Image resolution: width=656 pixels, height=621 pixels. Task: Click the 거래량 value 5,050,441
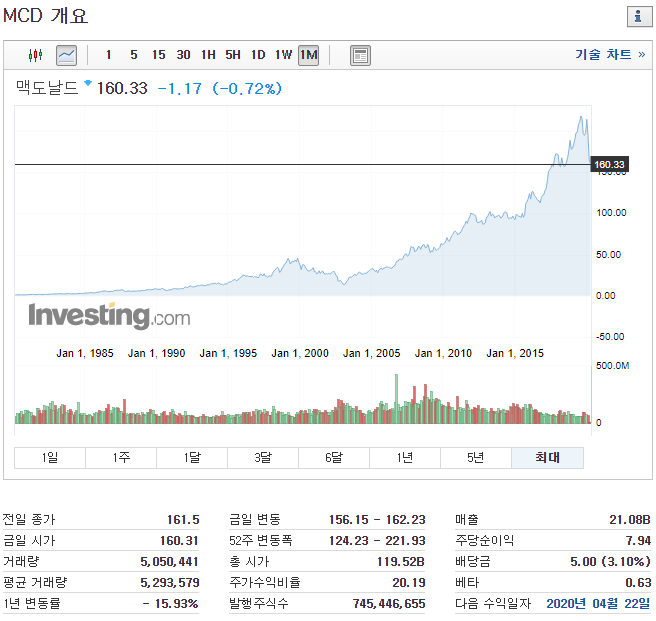coord(169,562)
